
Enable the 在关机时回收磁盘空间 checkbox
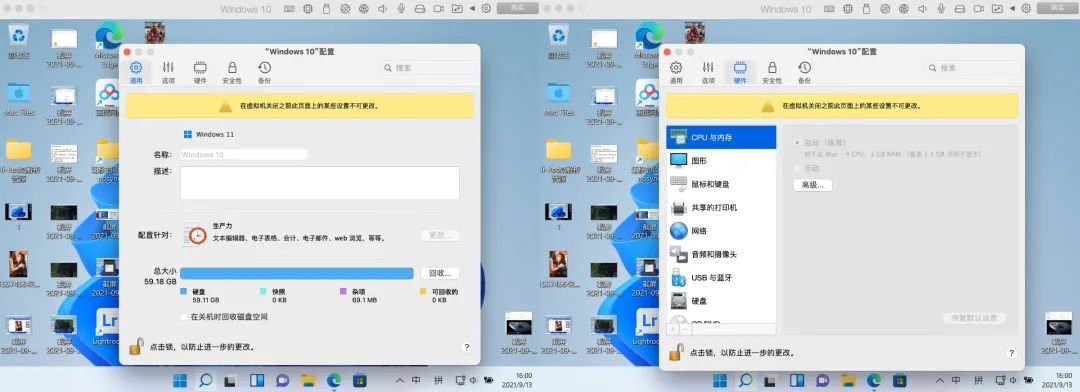184,317
